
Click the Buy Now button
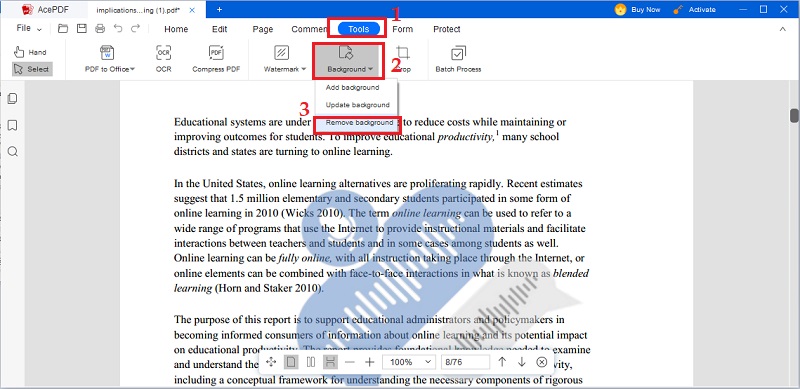pyautogui.click(x=637, y=9)
